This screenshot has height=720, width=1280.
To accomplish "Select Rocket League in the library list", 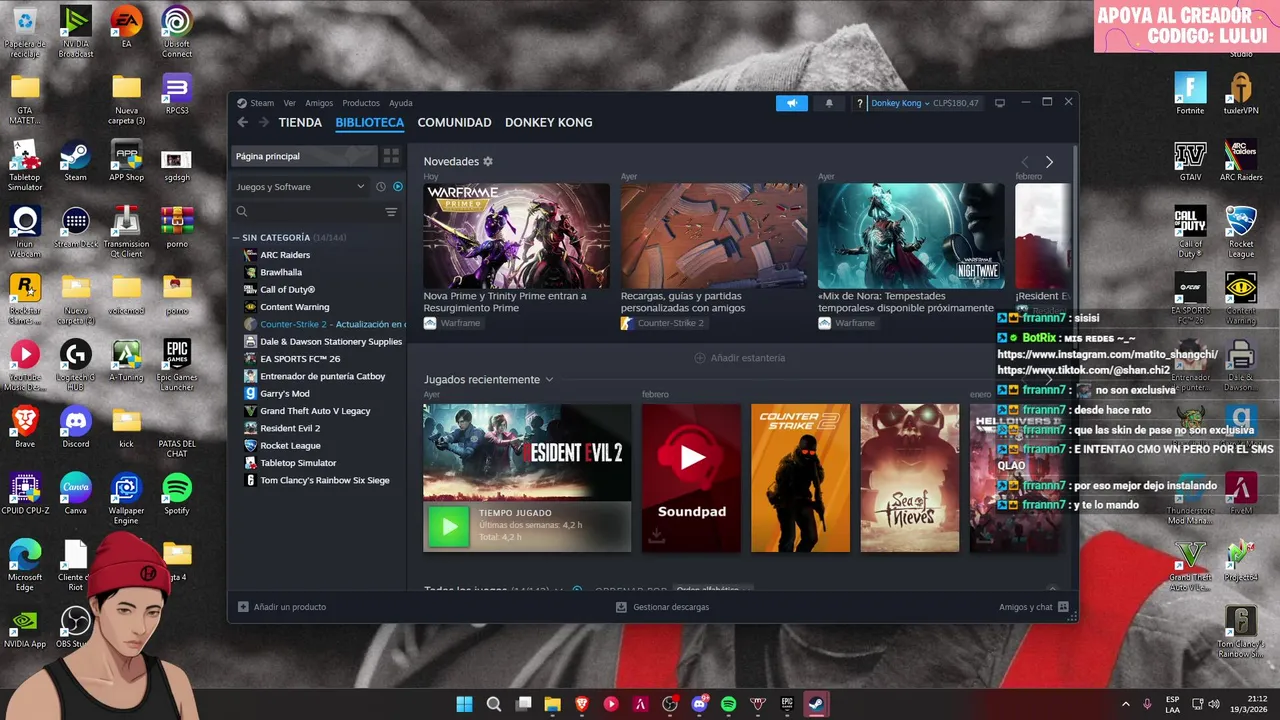I will (x=290, y=445).
